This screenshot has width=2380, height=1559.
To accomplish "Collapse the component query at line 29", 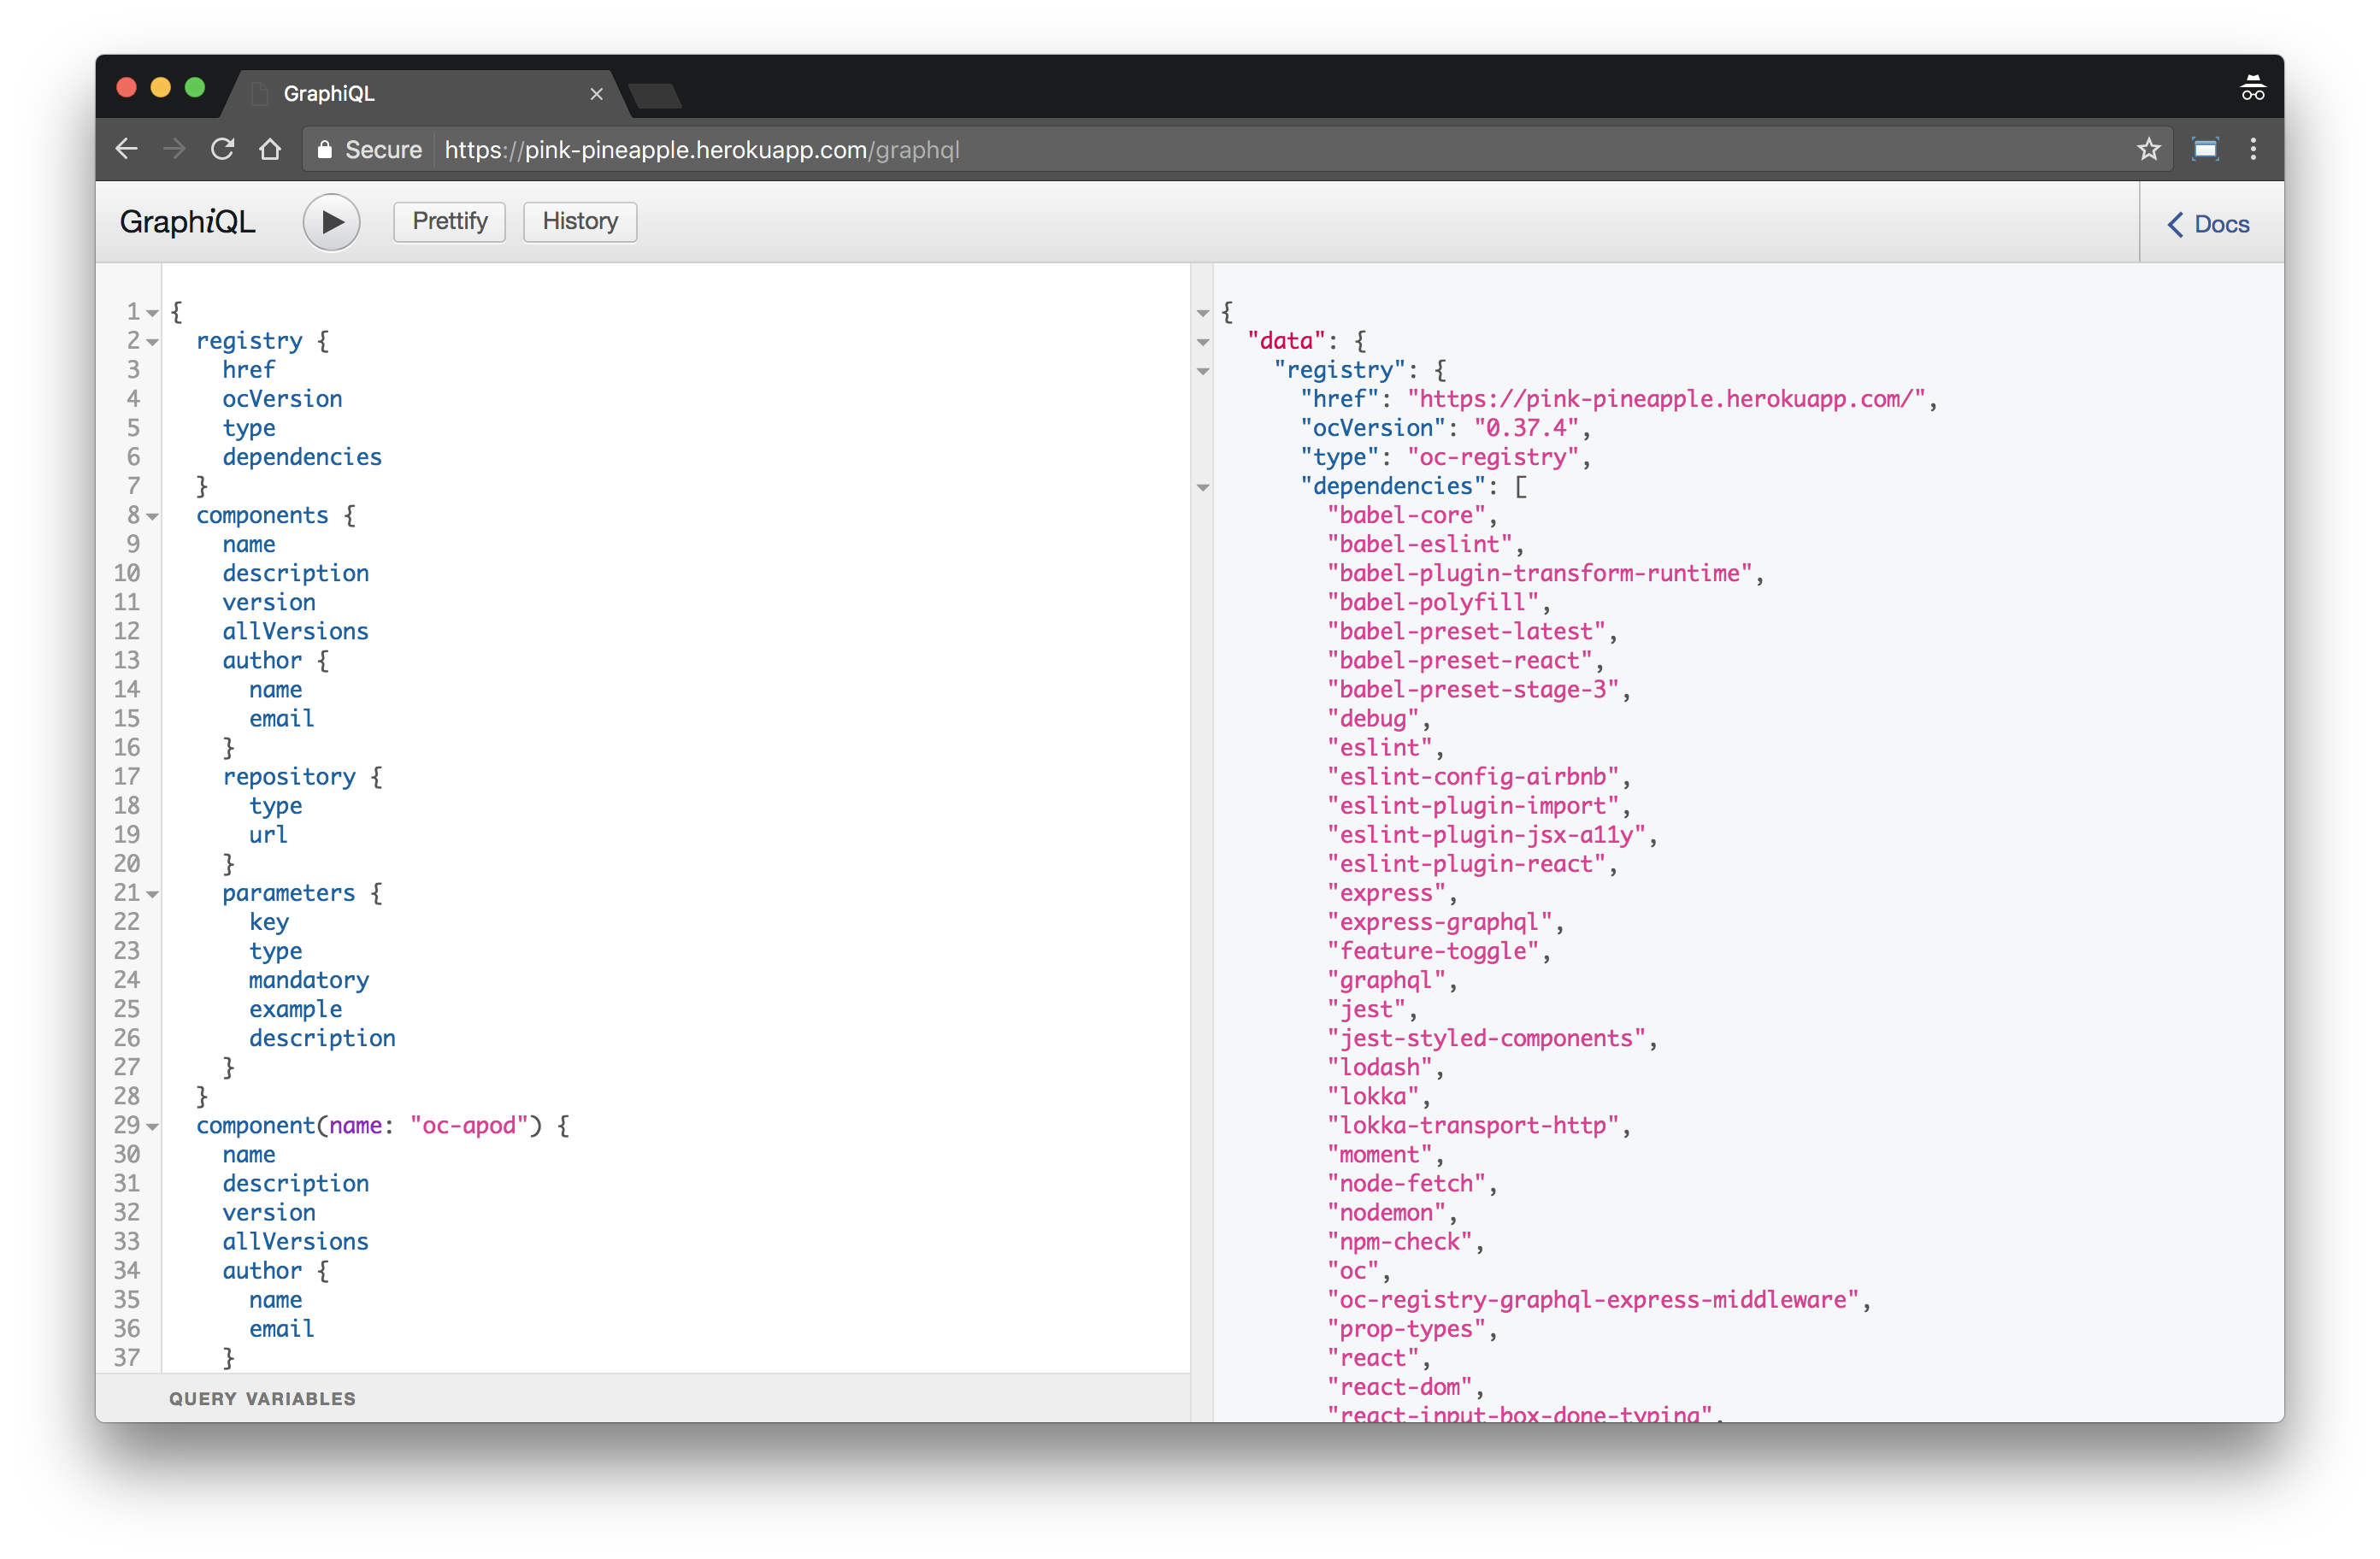I will point(153,1127).
